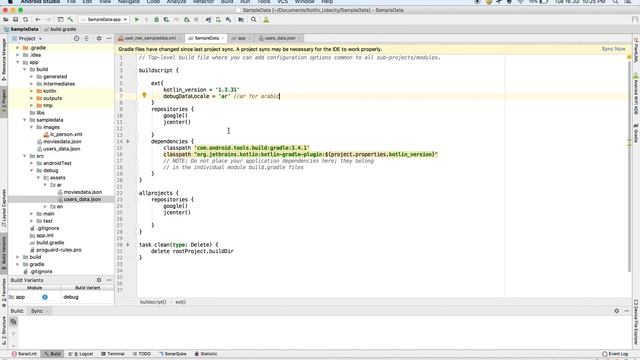Start debugging with the green bug icon
Viewport: 640px width, 360px height.
156,19
